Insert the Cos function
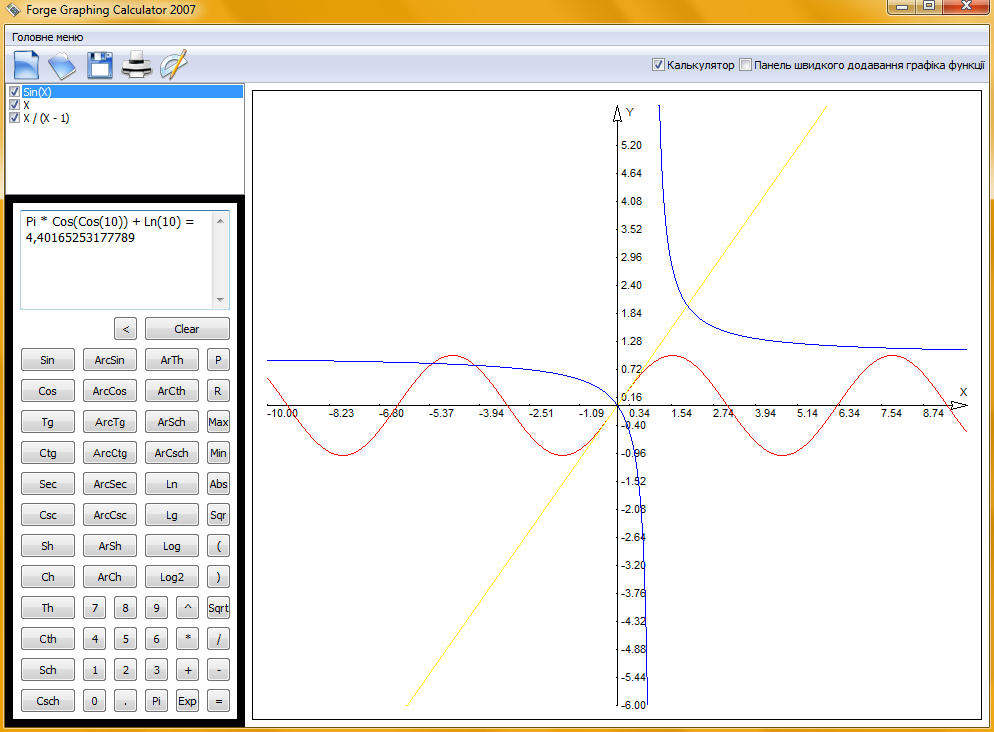The image size is (994, 732). (48, 391)
